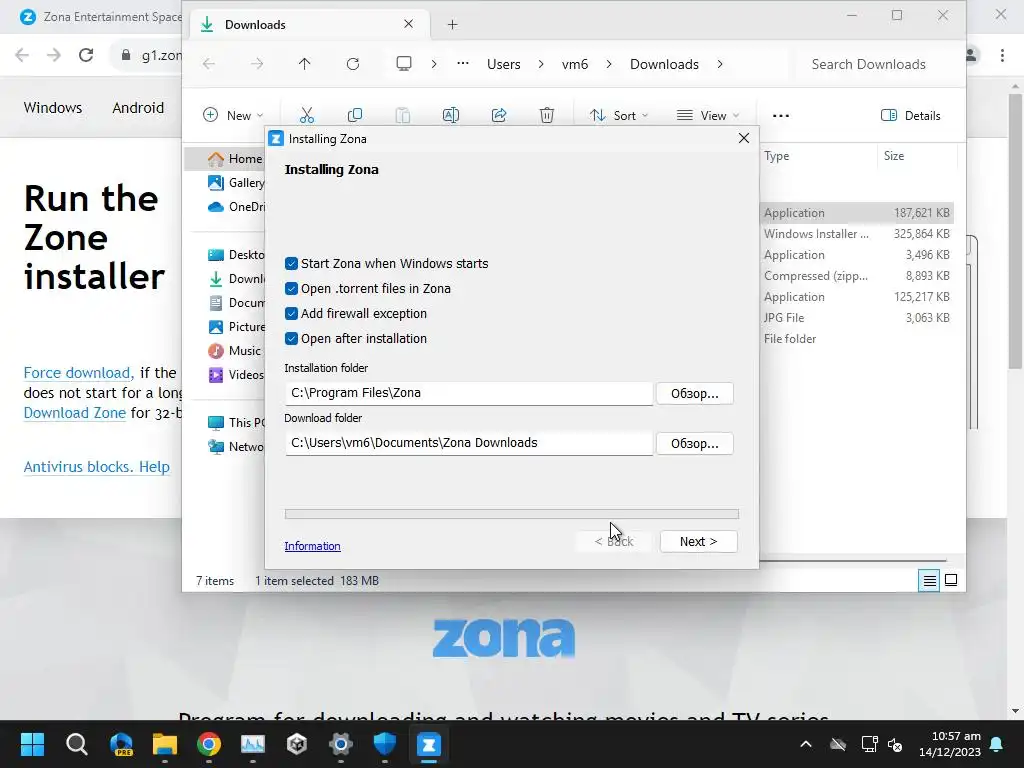Click the Type column header
This screenshot has width=1024, height=768.
(x=818, y=156)
